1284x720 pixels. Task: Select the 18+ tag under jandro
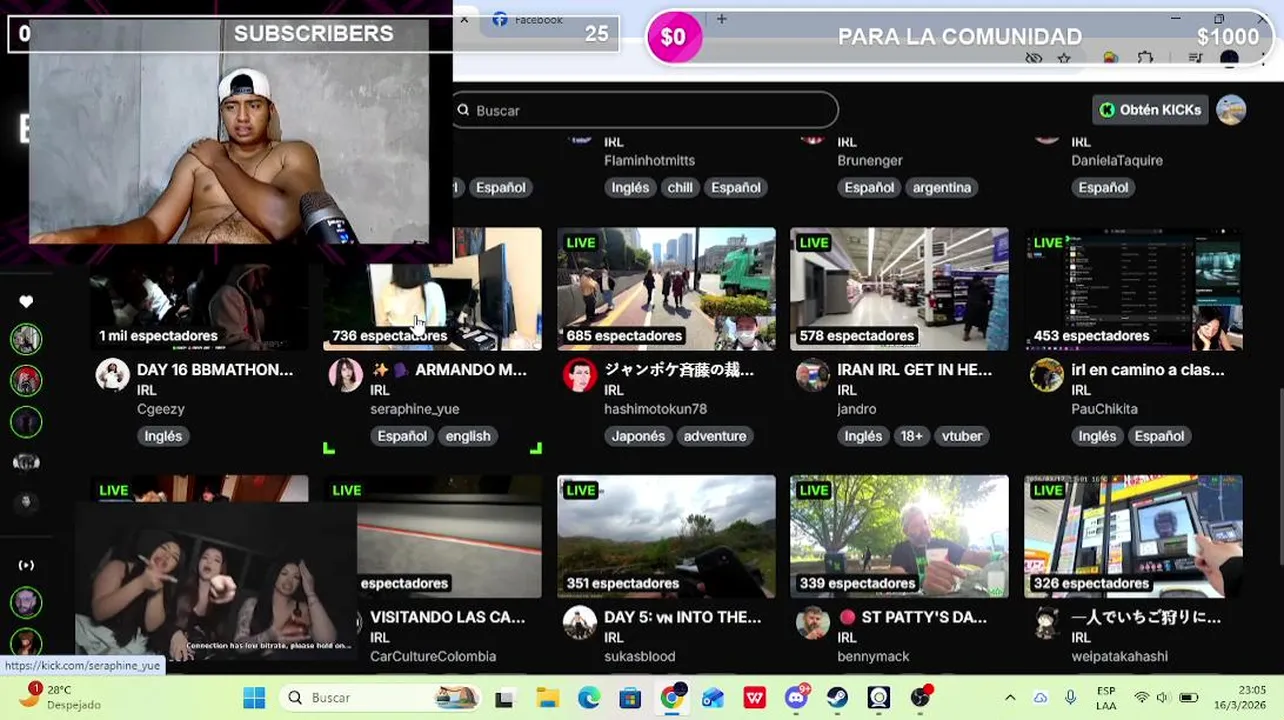(912, 436)
